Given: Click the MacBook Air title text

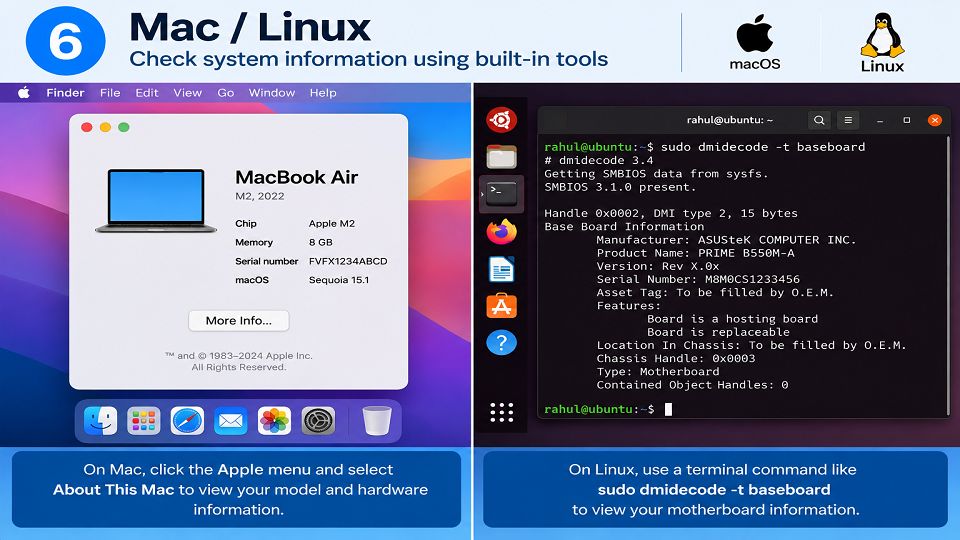Looking at the screenshot, I should click(296, 178).
